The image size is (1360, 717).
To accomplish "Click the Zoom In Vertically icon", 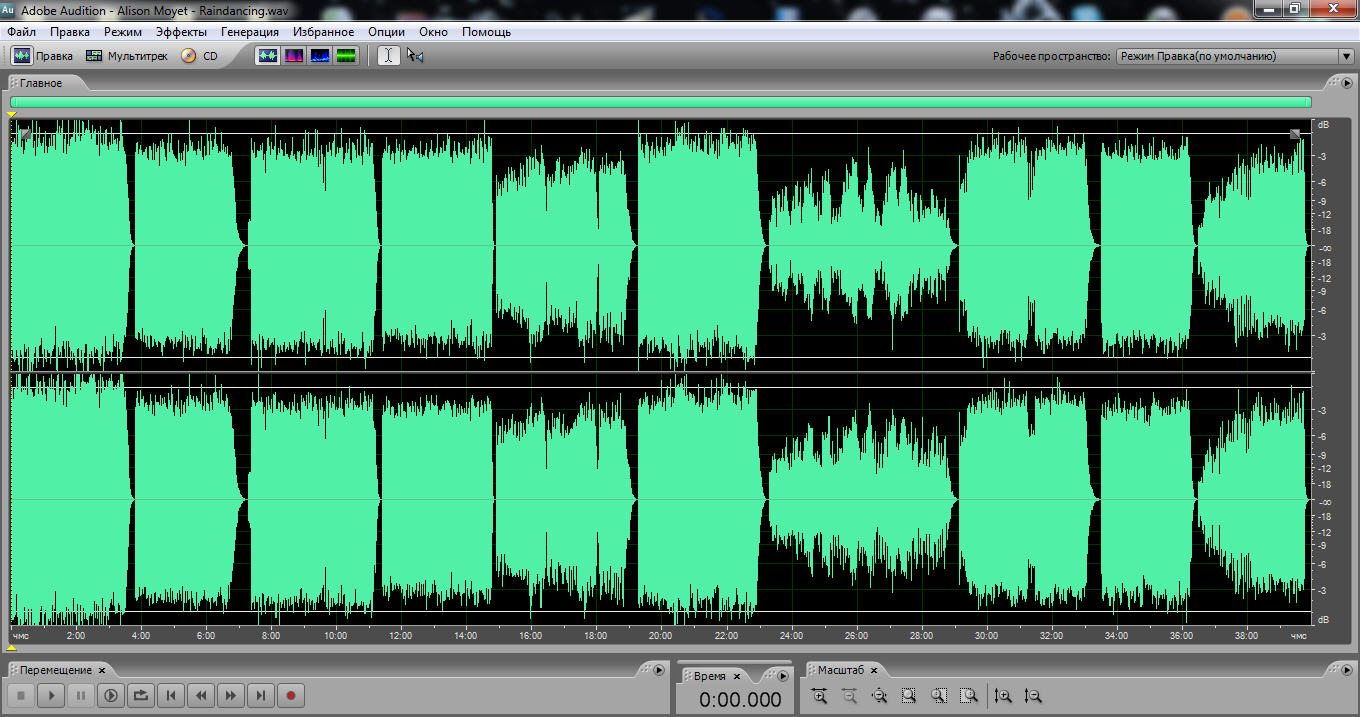I will [x=1003, y=696].
